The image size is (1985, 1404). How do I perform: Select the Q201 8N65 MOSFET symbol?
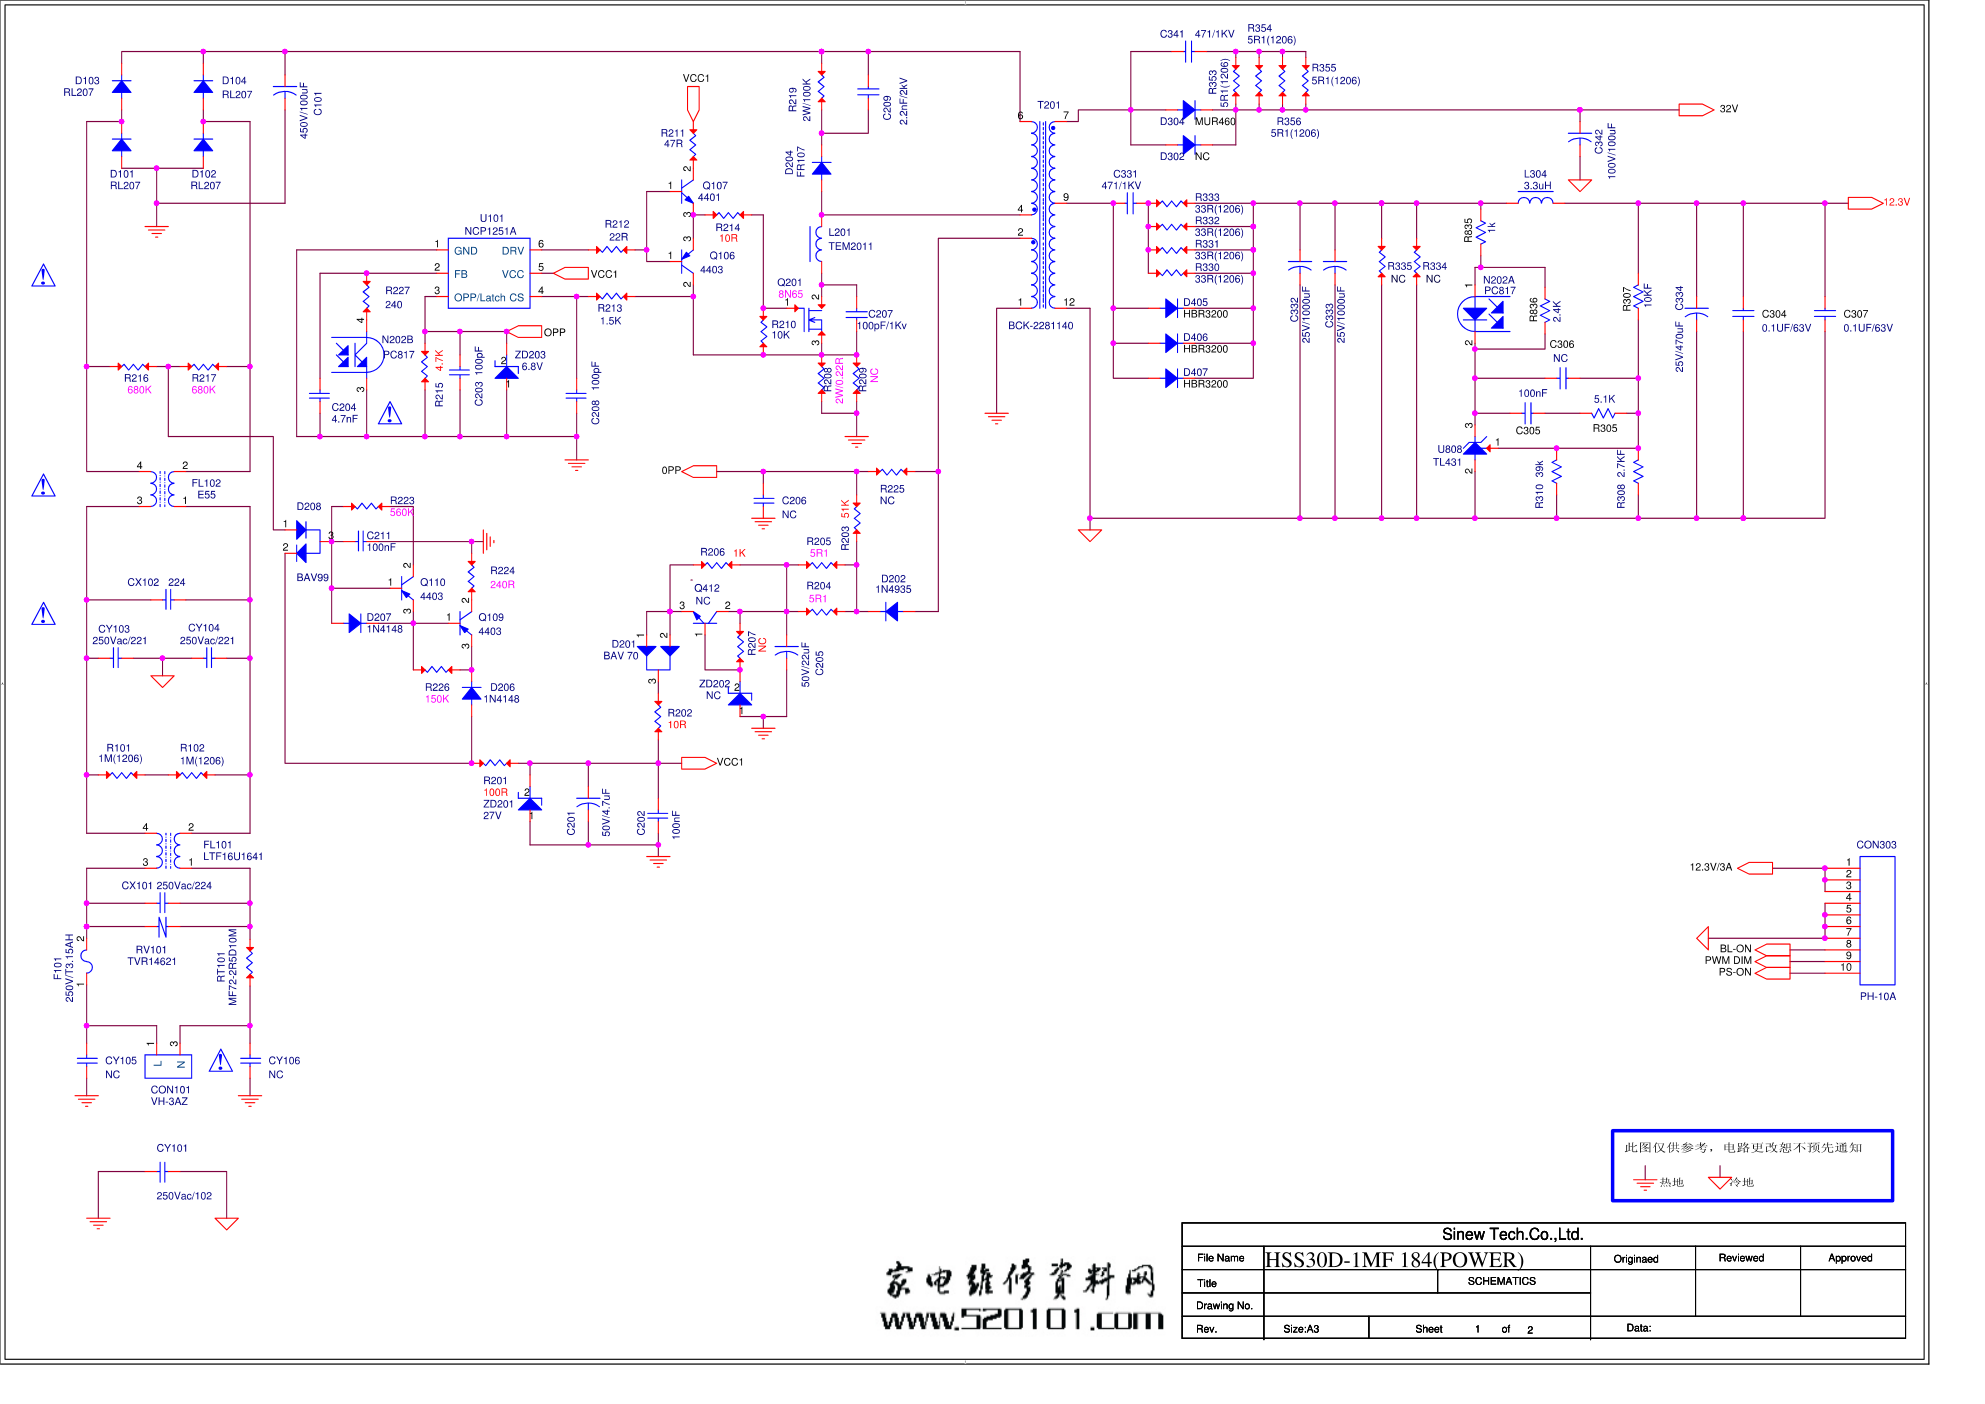pyautogui.click(x=812, y=320)
